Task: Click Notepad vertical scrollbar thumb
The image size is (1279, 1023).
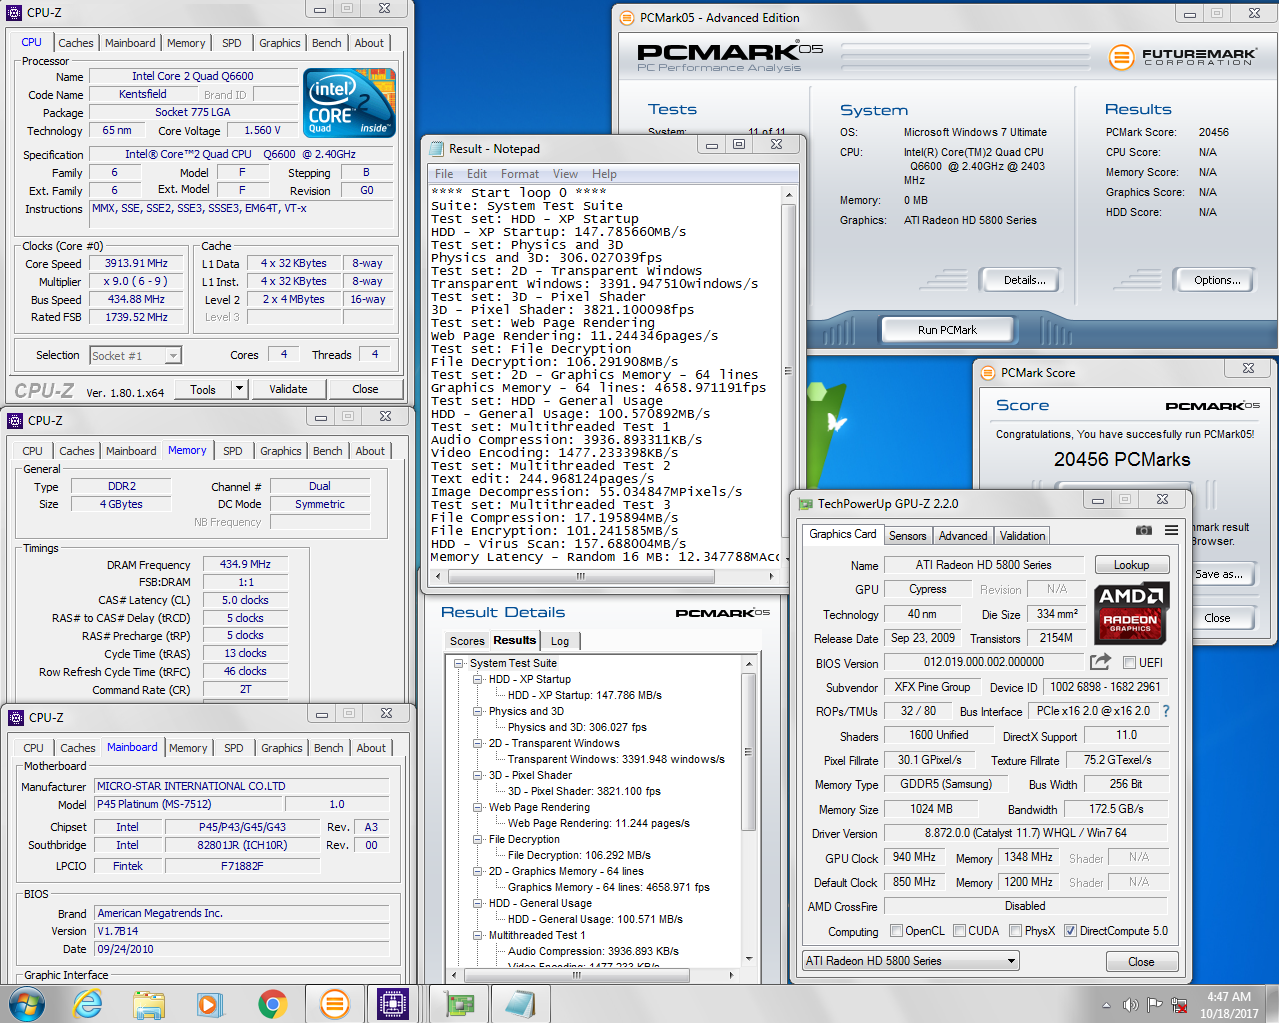Action: (x=787, y=371)
